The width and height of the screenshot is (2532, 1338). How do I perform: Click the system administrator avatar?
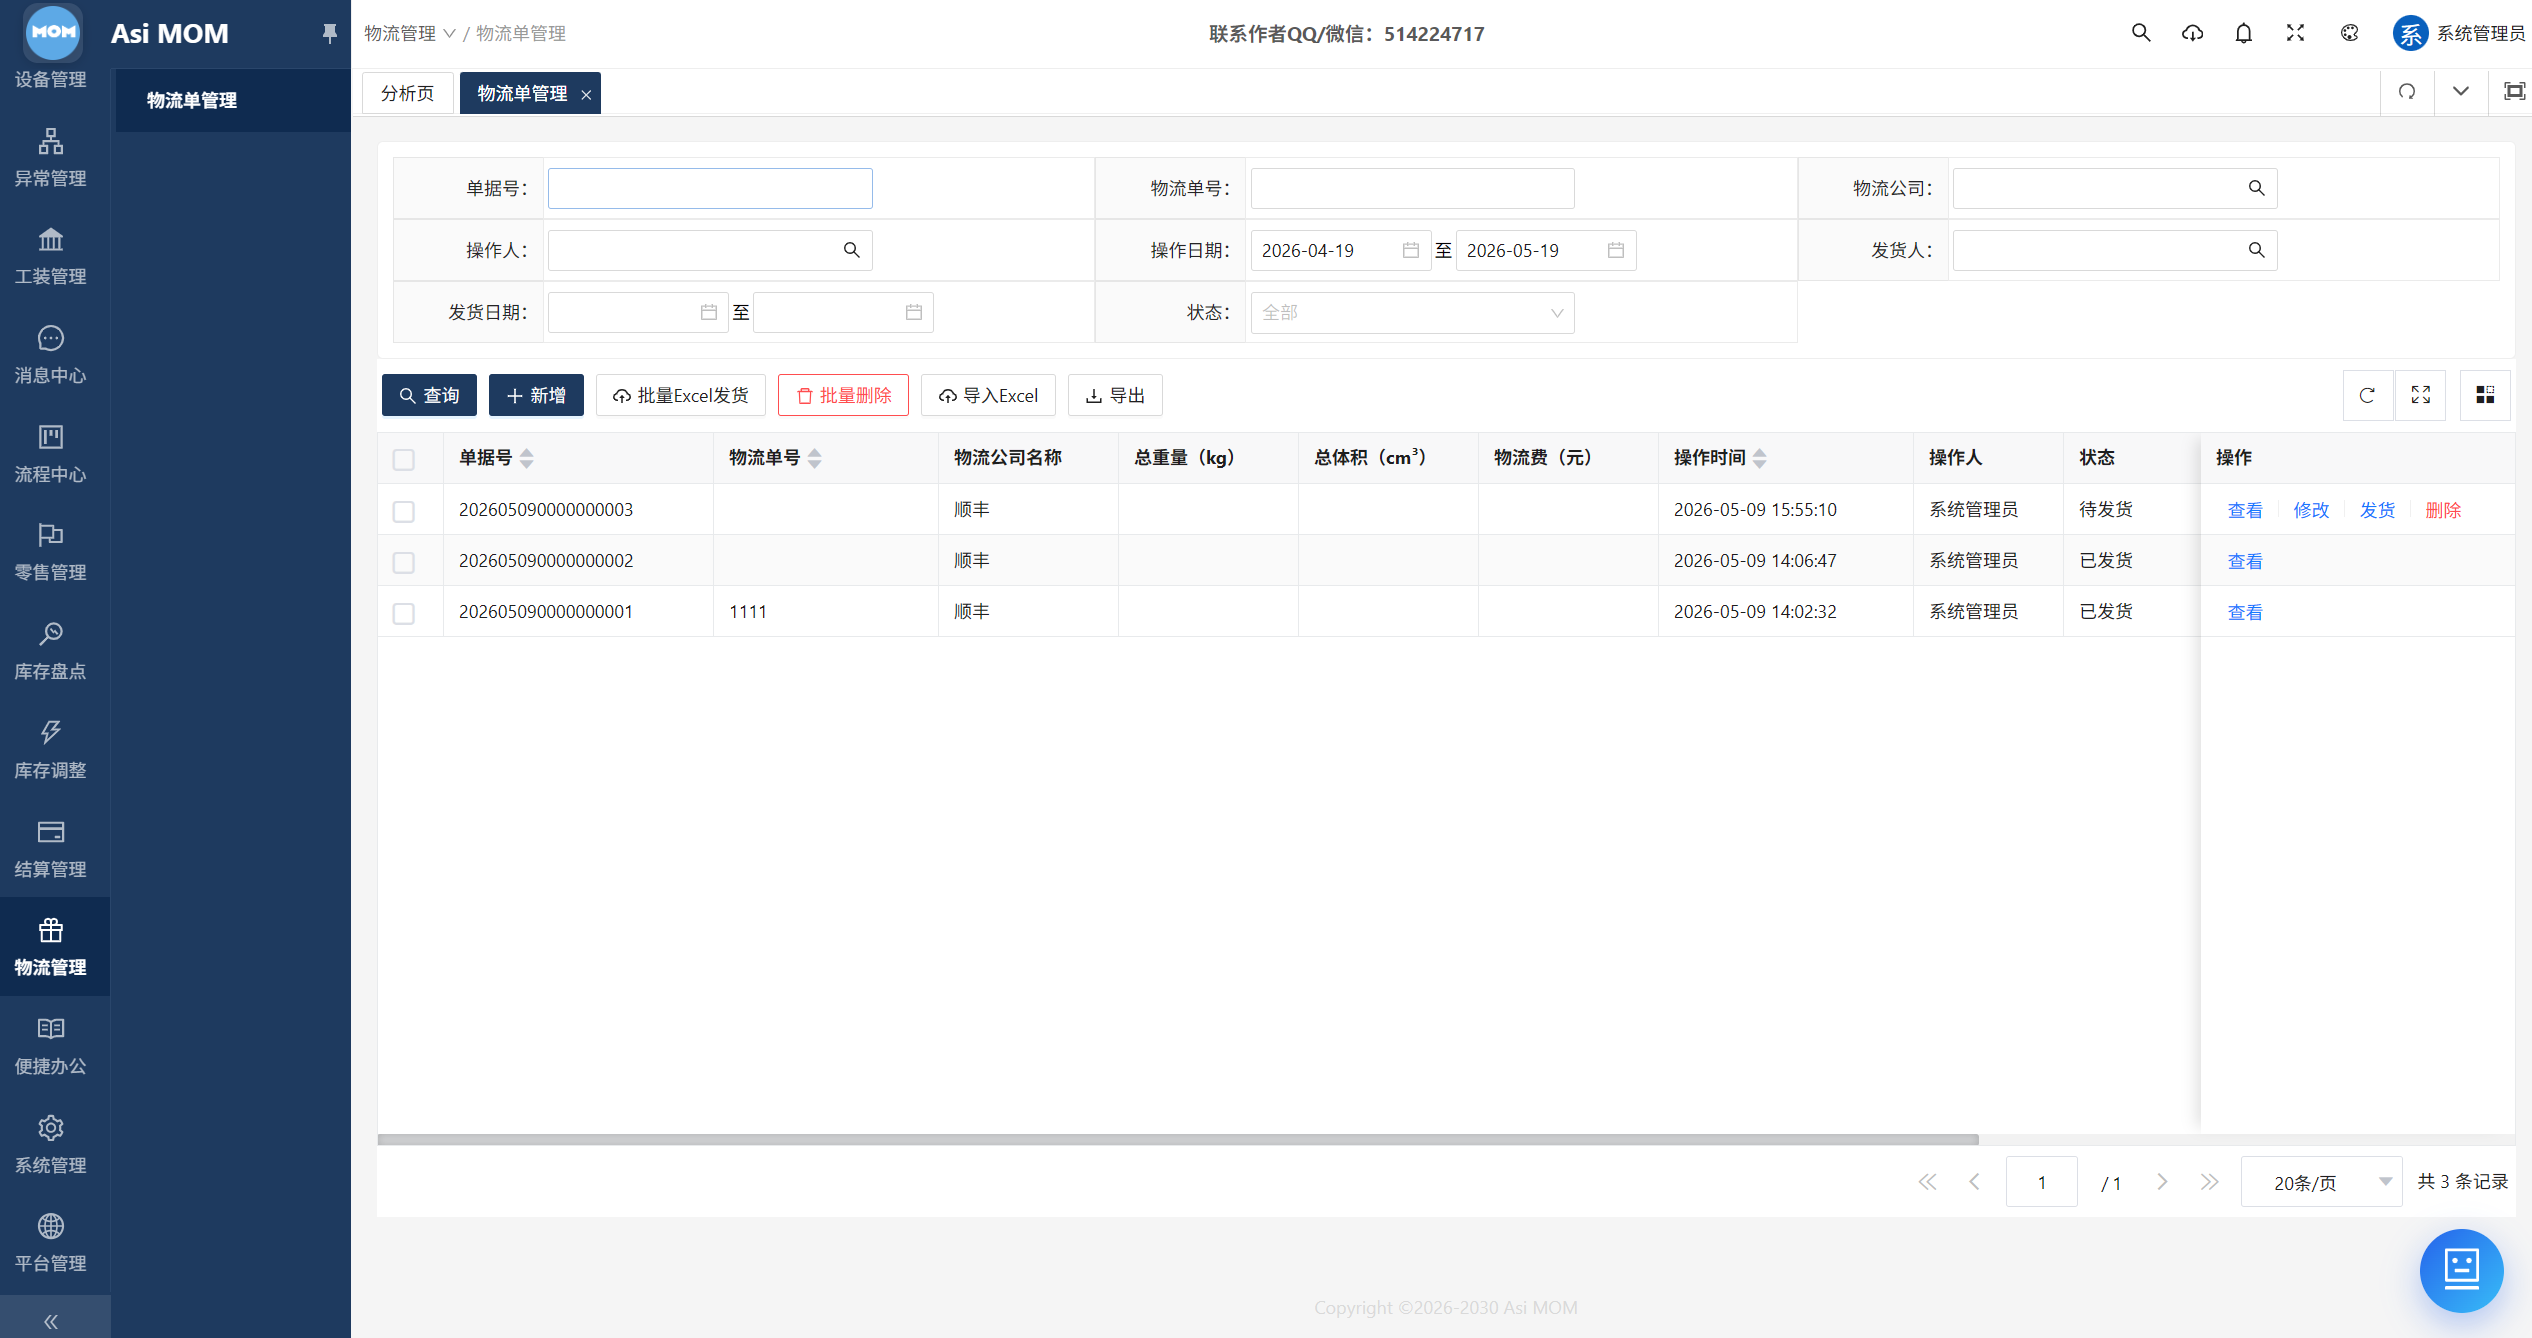pos(2410,33)
